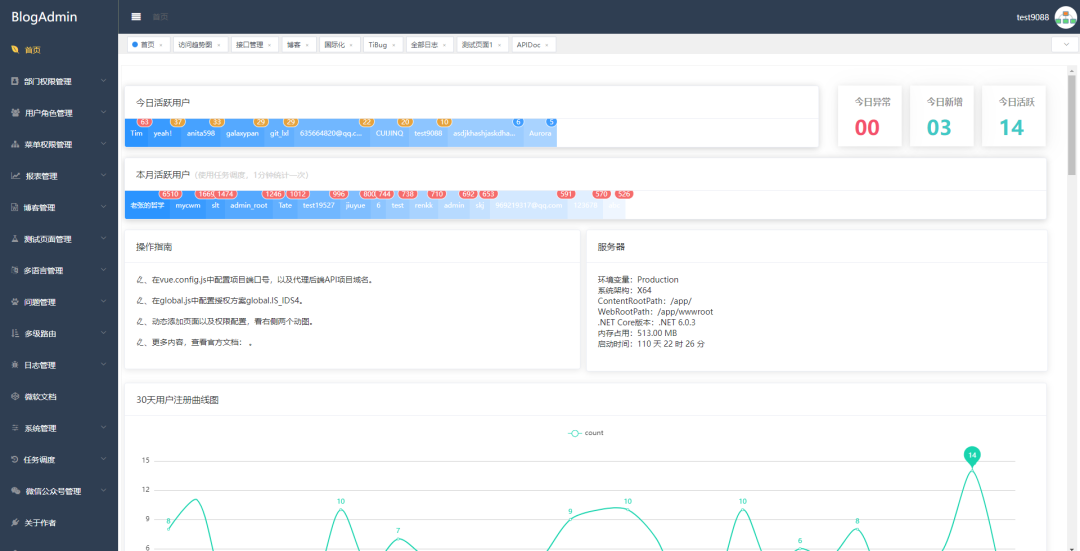Click the user avatar in top right
The width and height of the screenshot is (1080, 551).
tap(1065, 17)
